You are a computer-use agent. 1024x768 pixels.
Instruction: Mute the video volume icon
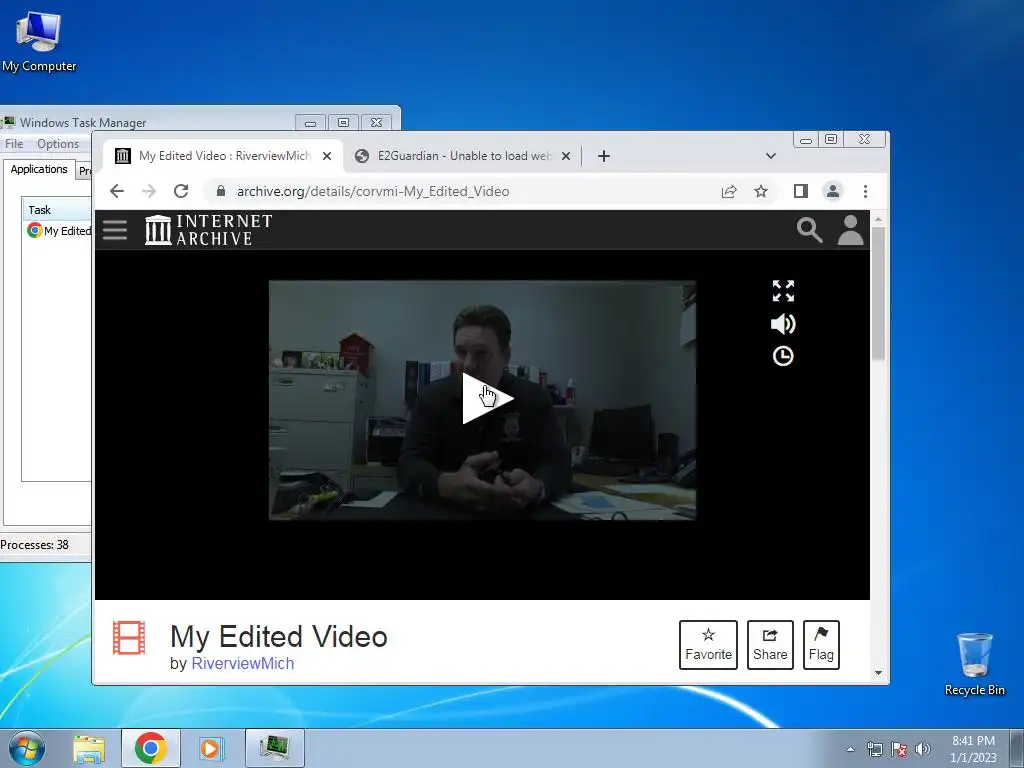pos(783,324)
